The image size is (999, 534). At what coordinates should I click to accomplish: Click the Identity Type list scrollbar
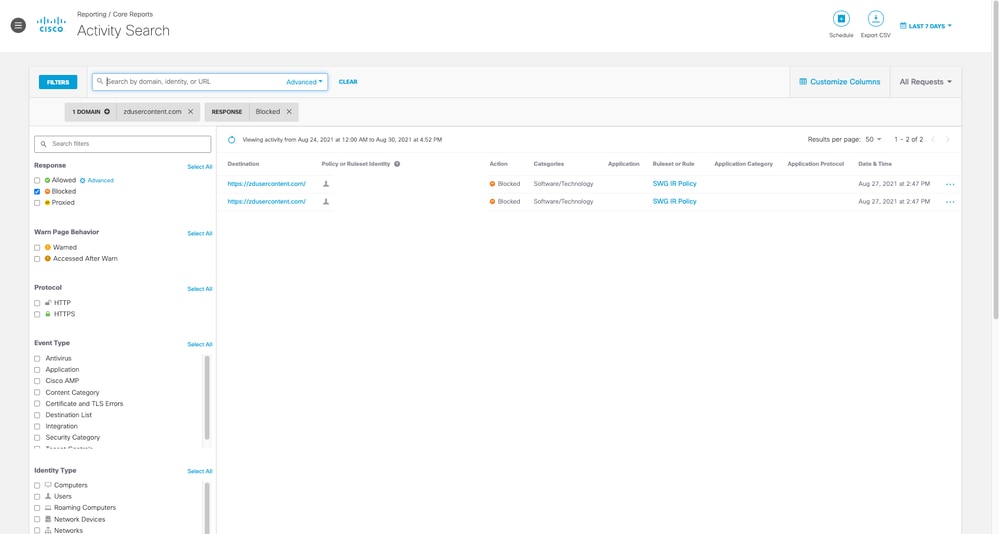pyautogui.click(x=207, y=507)
